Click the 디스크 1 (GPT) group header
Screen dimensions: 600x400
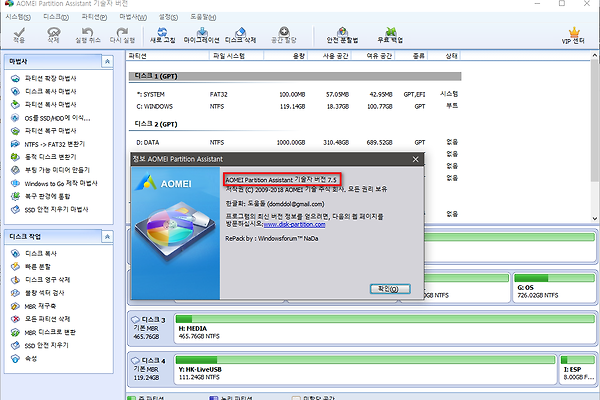(295, 76)
